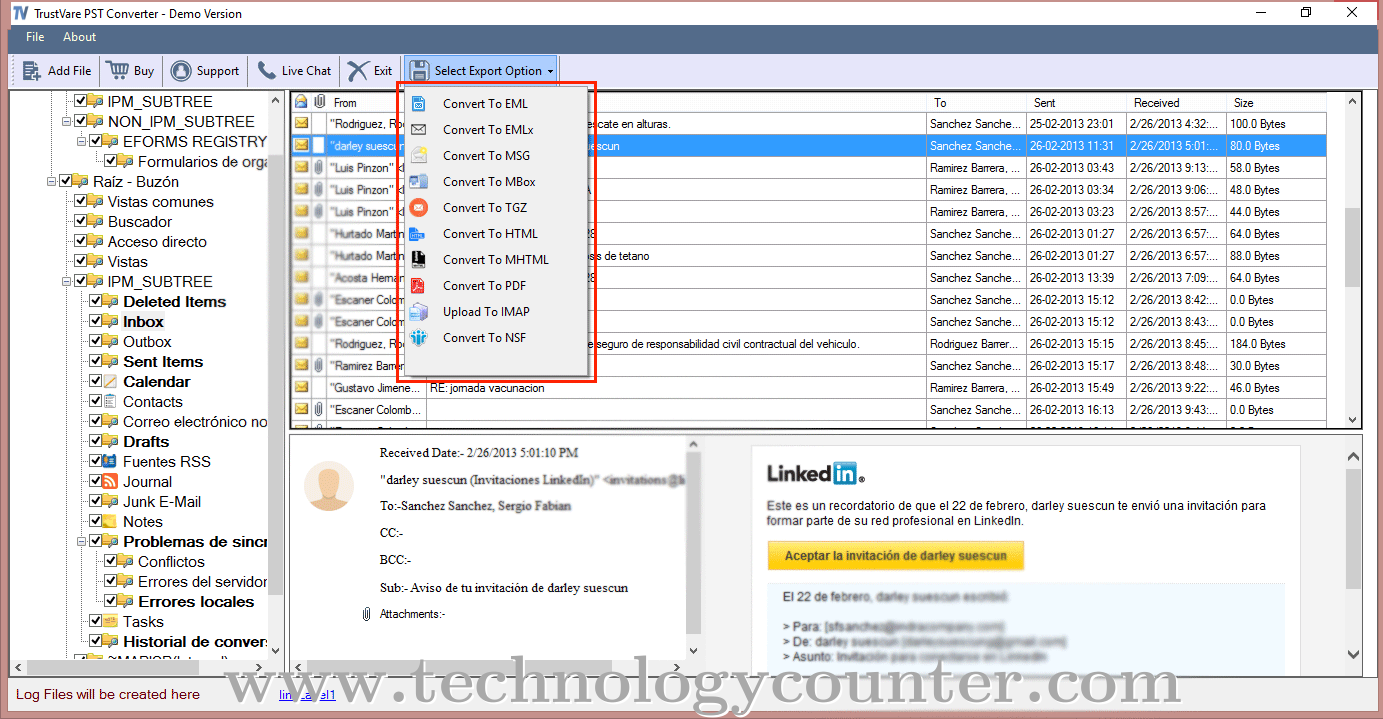Viewport: 1383px width, 719px height.
Task: Collapse the Raíz - Buzón tree node
Action: click(x=52, y=181)
